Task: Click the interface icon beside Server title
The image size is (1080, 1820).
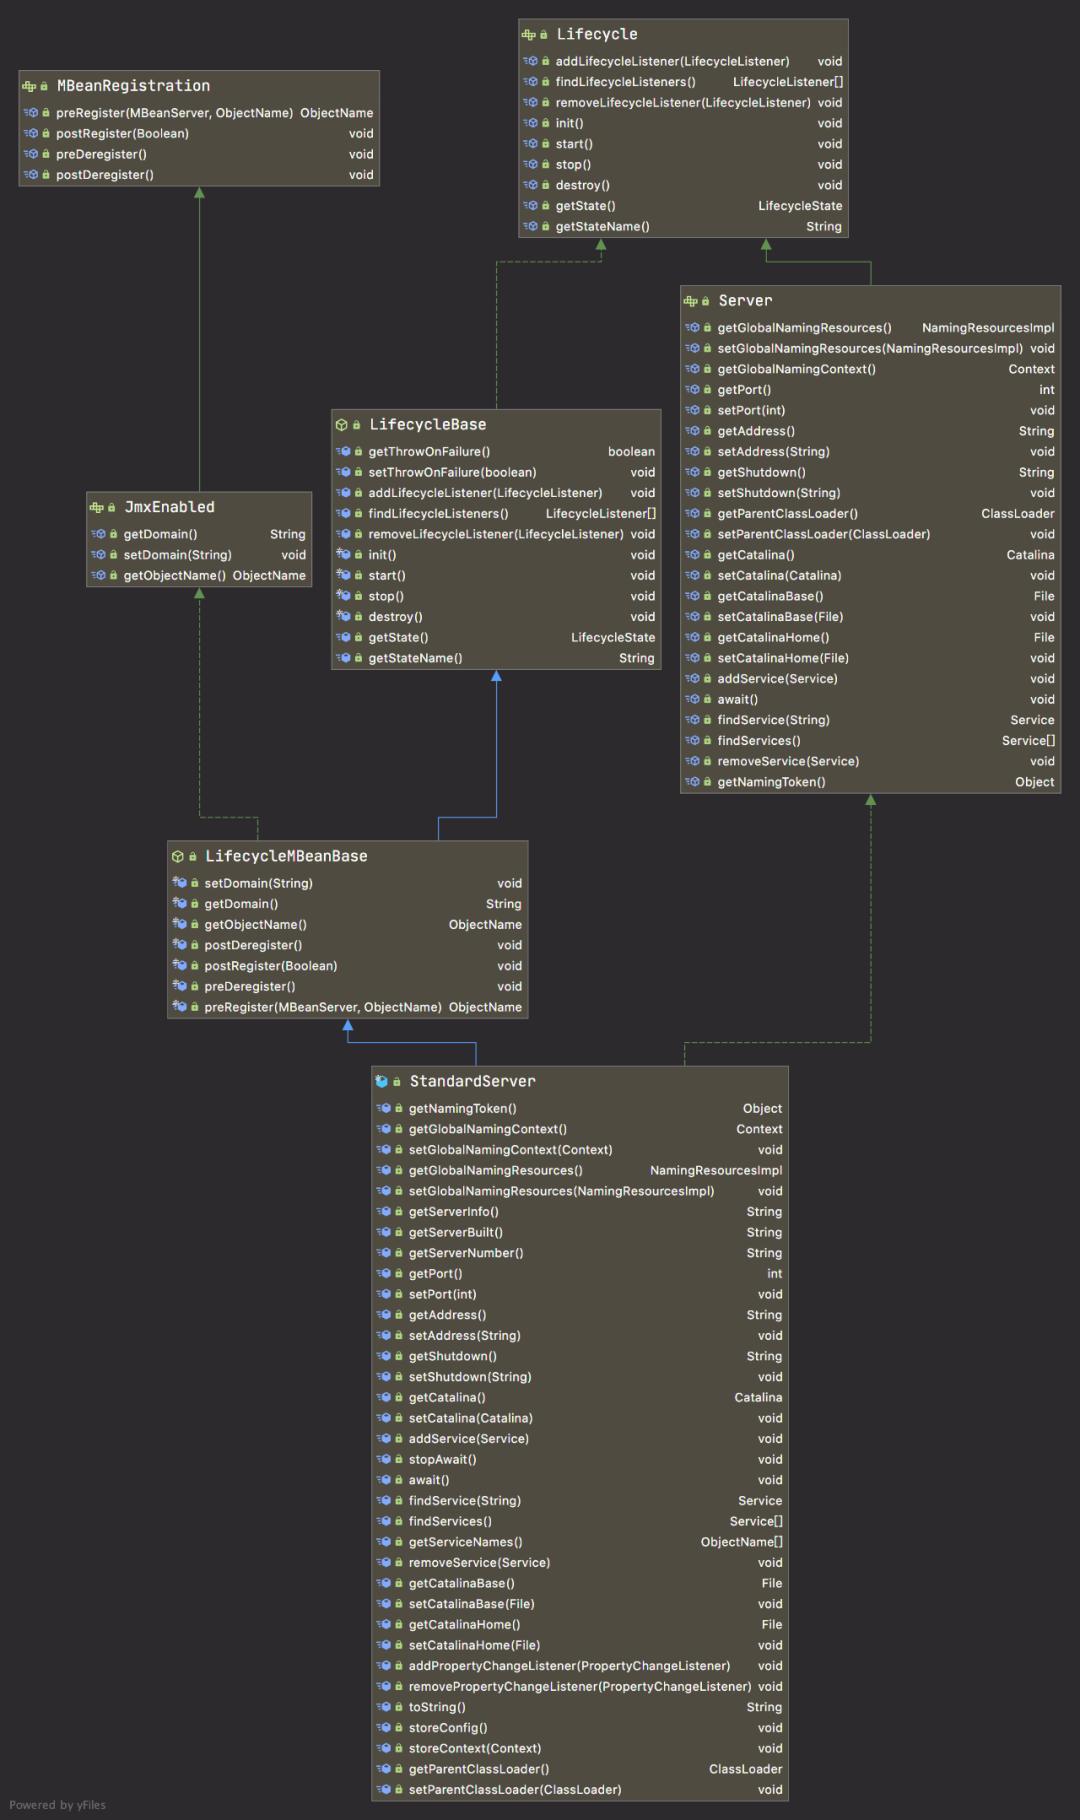Action: point(690,301)
